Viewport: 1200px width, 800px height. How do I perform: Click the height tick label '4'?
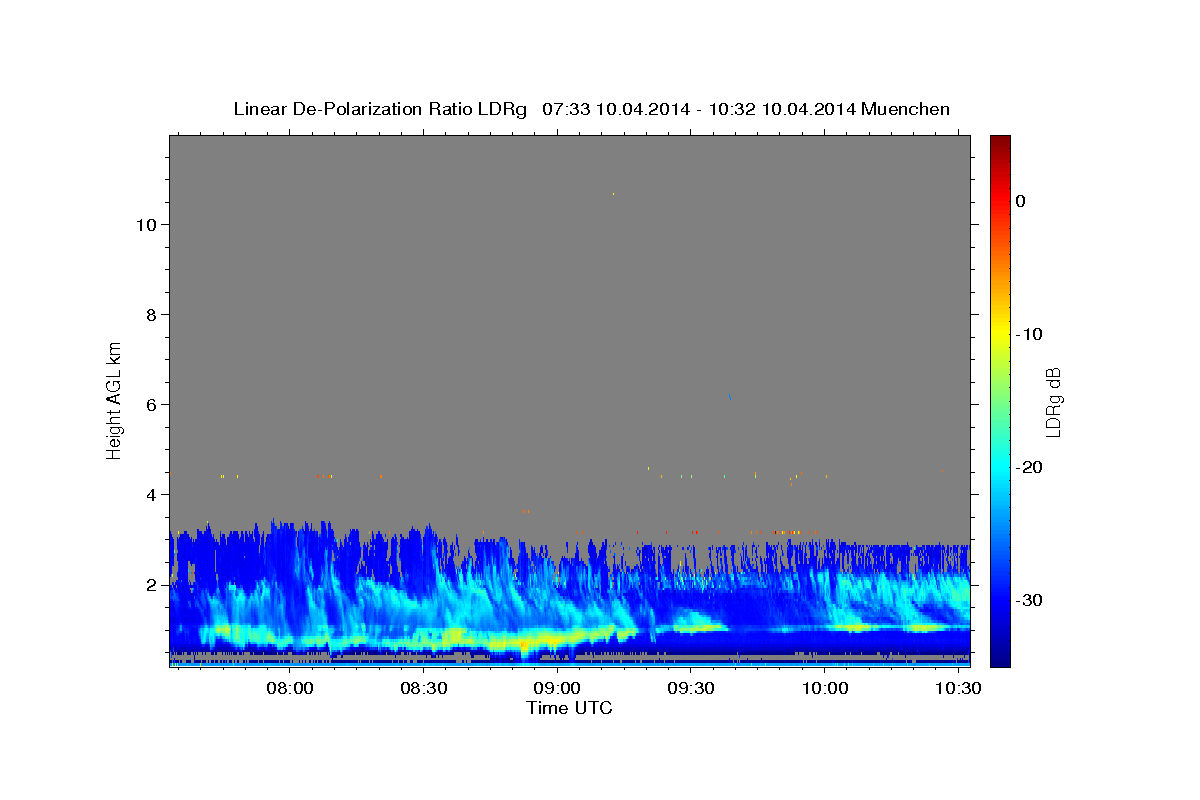(151, 494)
